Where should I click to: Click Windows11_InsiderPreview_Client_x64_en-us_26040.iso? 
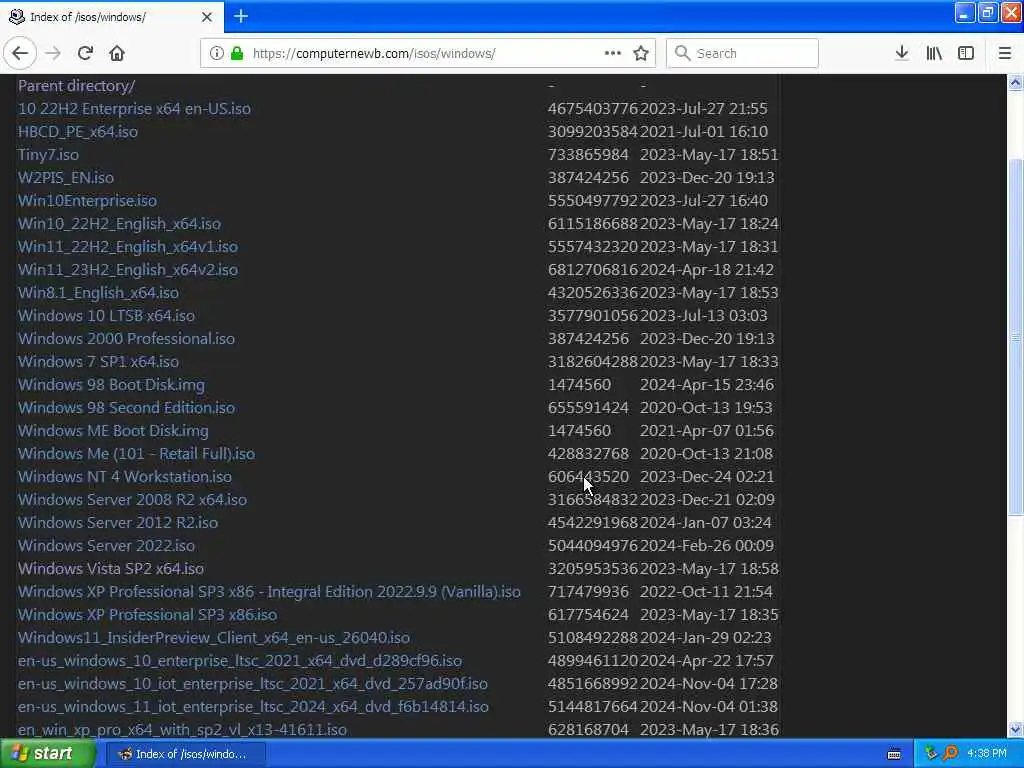pyautogui.click(x=214, y=637)
